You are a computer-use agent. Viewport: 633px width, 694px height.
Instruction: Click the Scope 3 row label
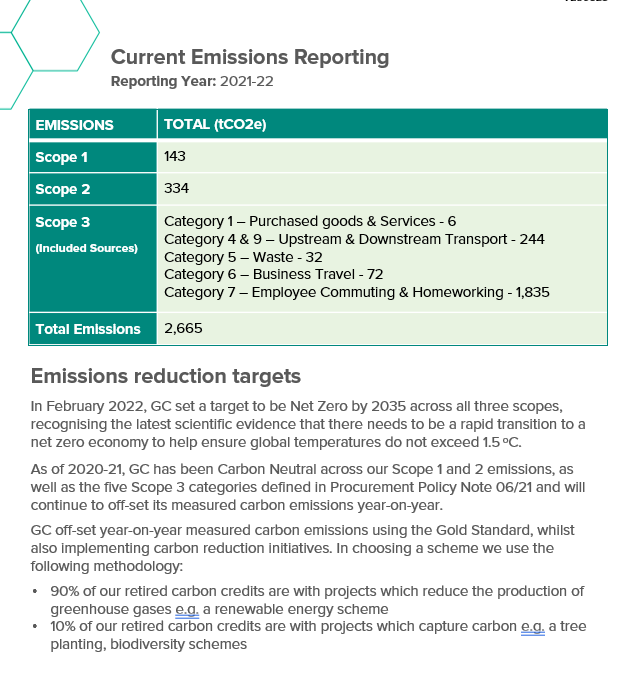tap(62, 222)
